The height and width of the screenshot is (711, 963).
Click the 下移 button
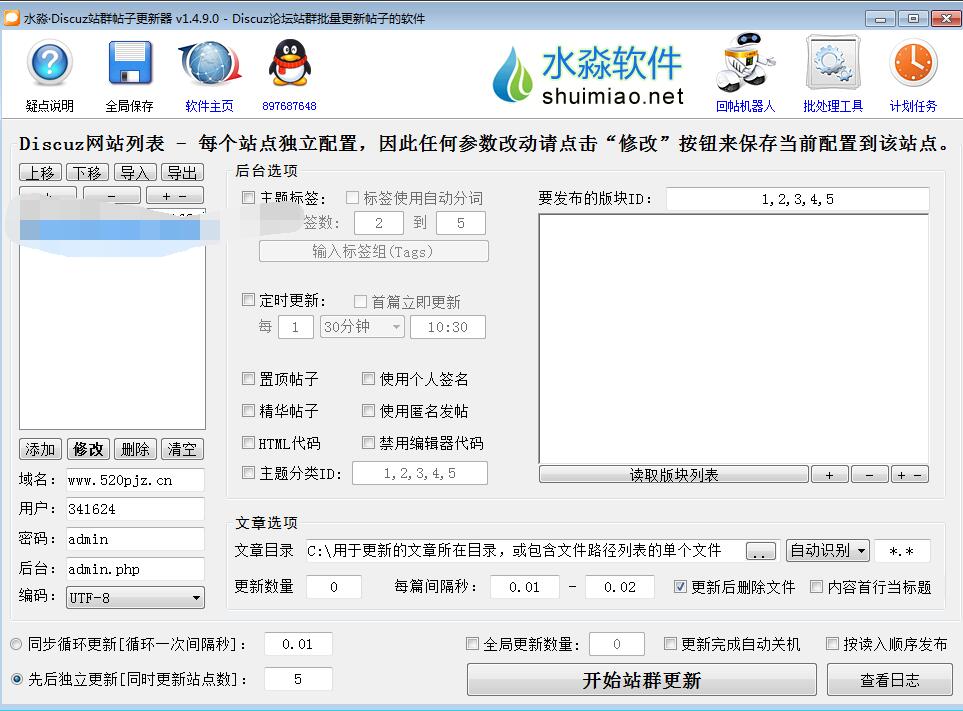coord(87,173)
